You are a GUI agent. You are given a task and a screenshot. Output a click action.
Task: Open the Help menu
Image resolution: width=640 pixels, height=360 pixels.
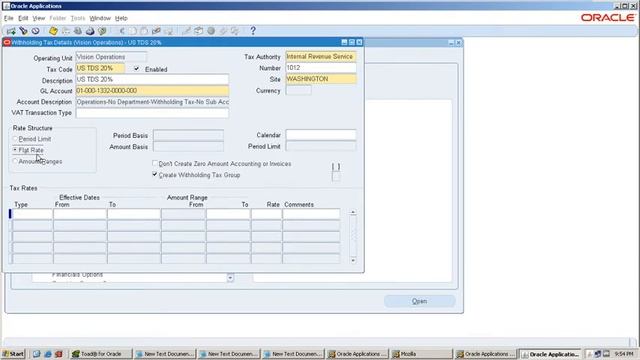(x=121, y=18)
